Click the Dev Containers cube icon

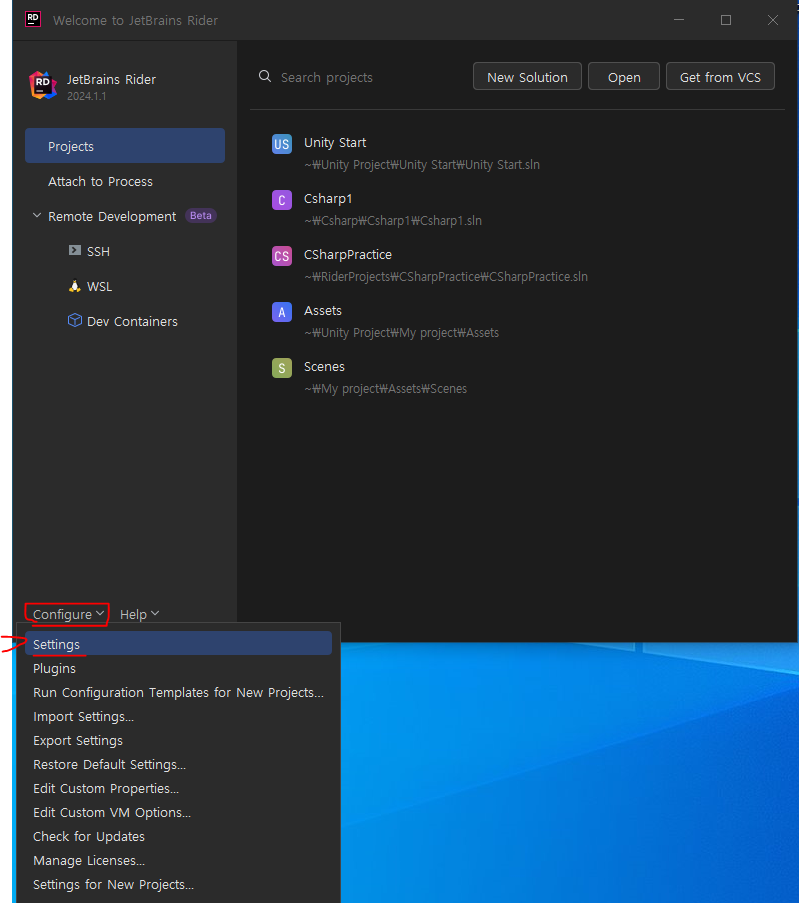75,320
